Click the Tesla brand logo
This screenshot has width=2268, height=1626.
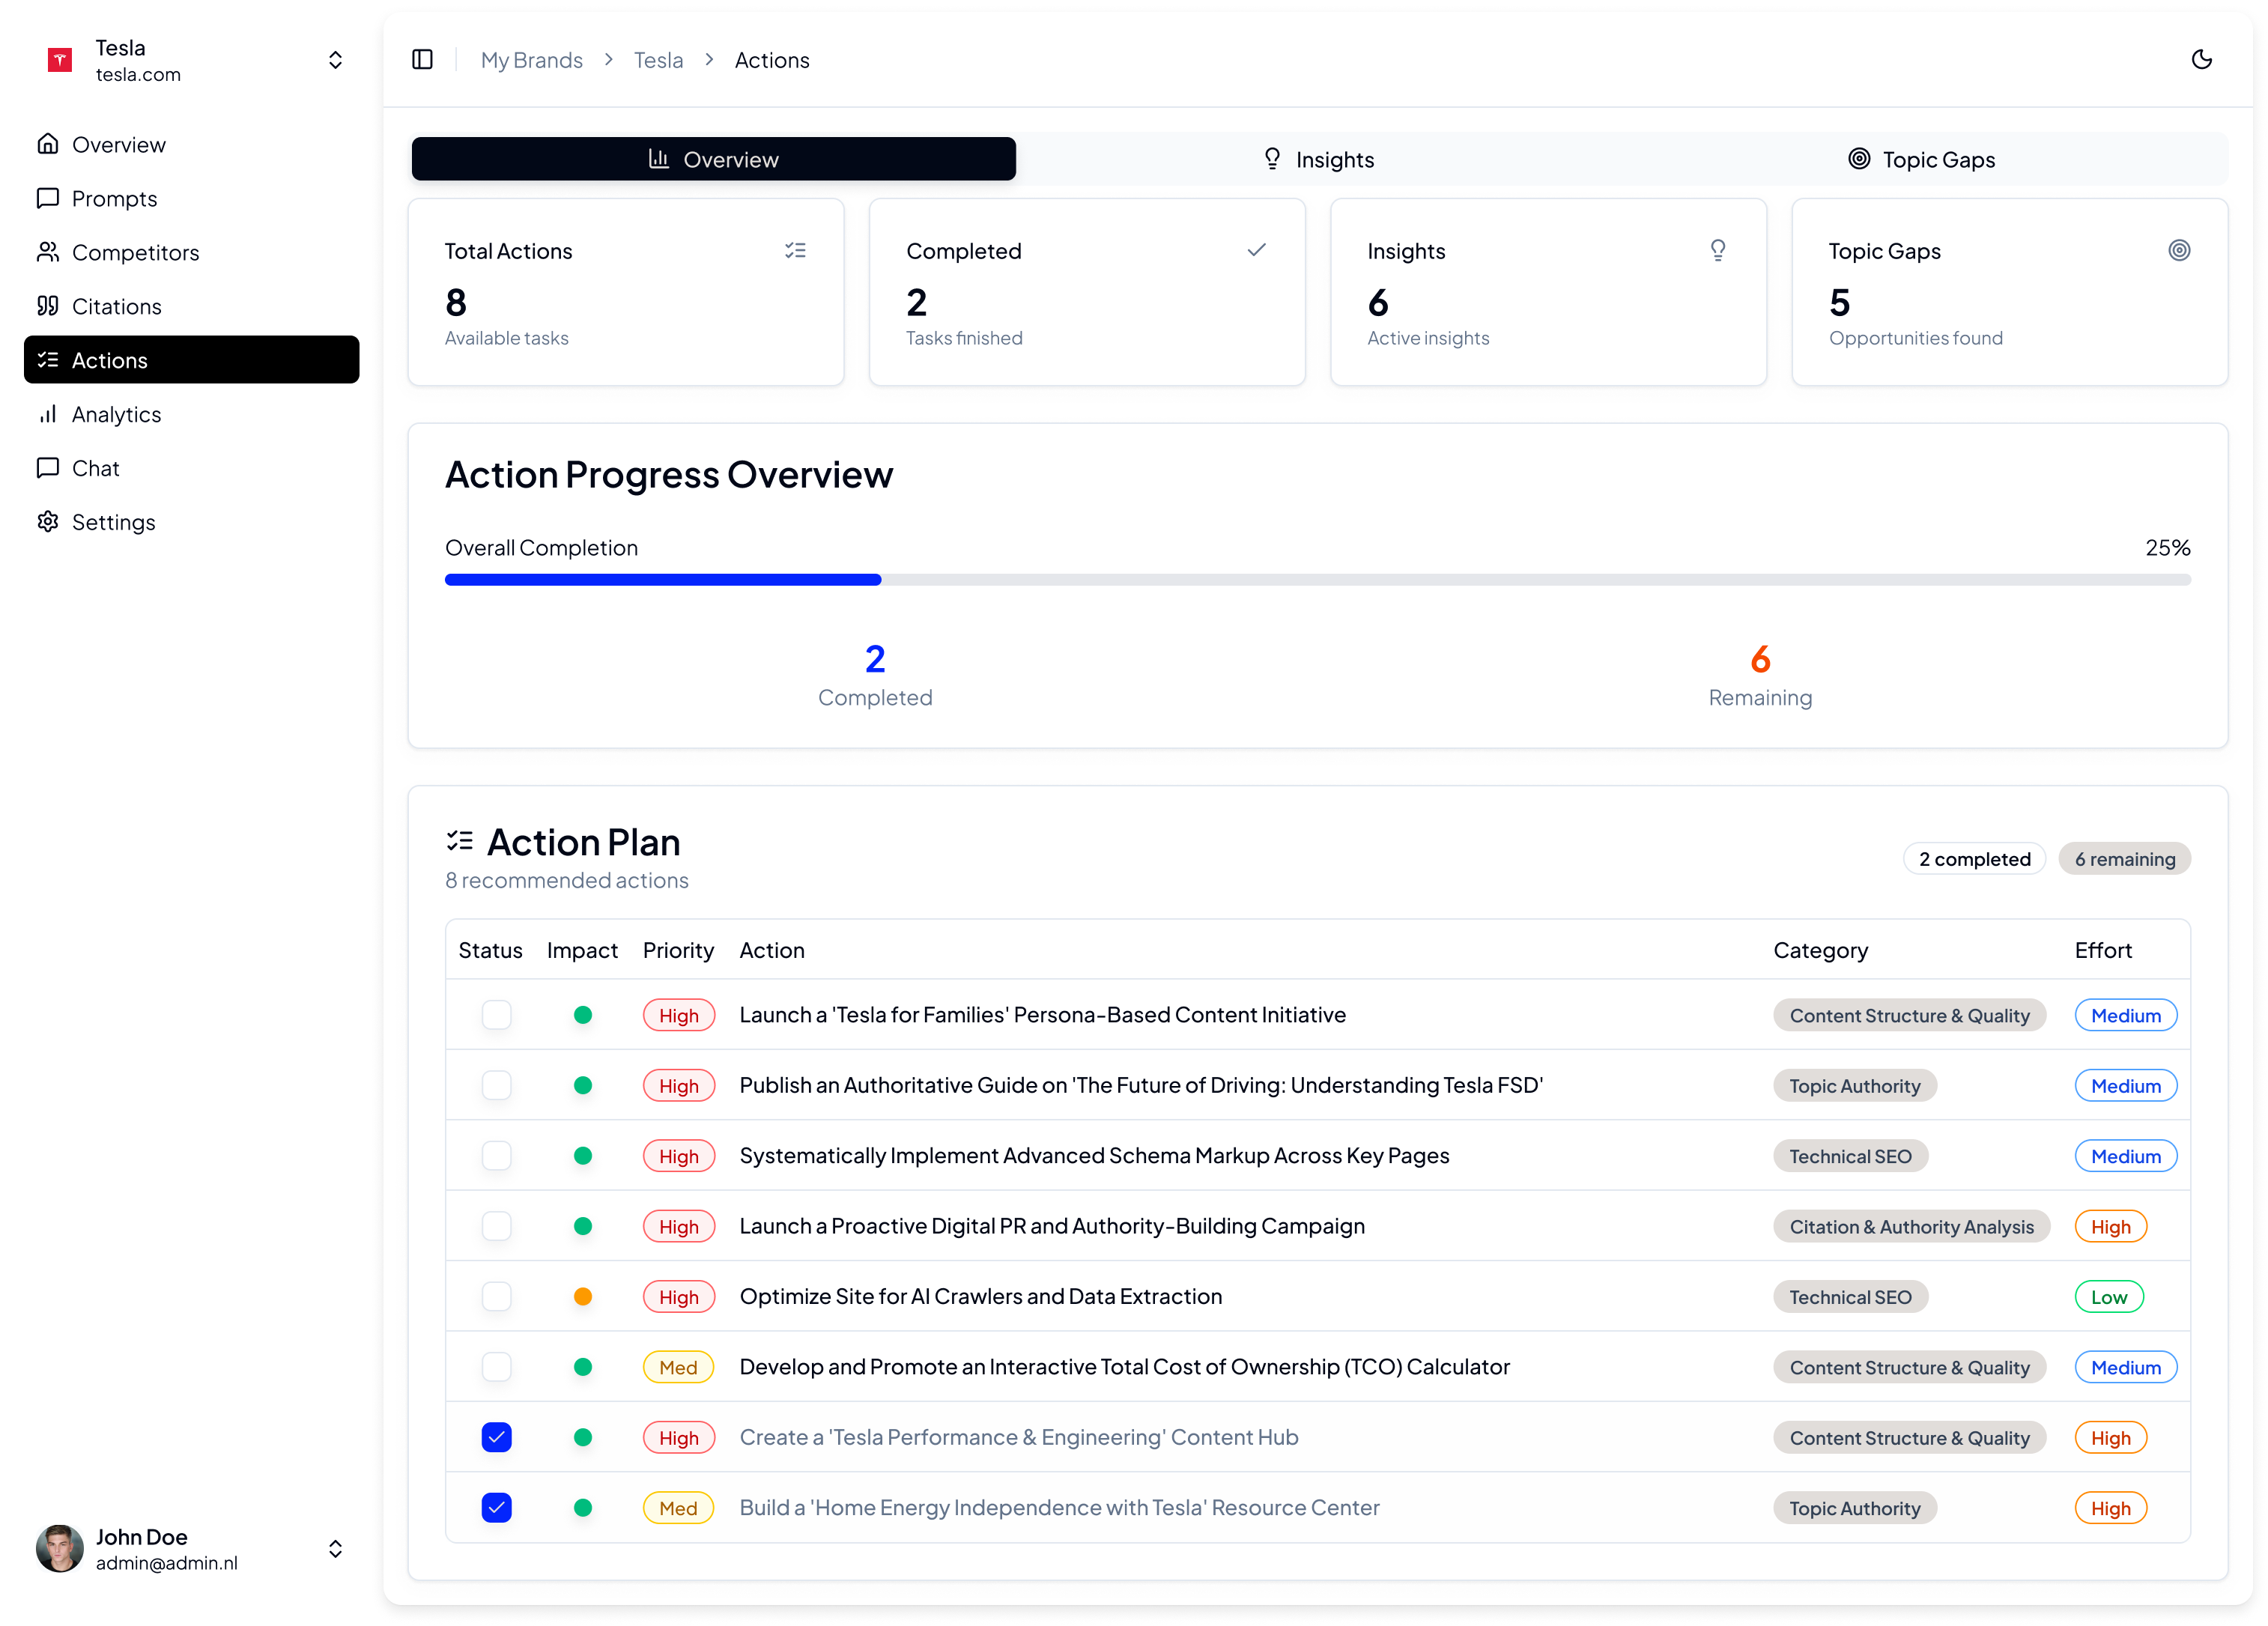click(x=60, y=60)
